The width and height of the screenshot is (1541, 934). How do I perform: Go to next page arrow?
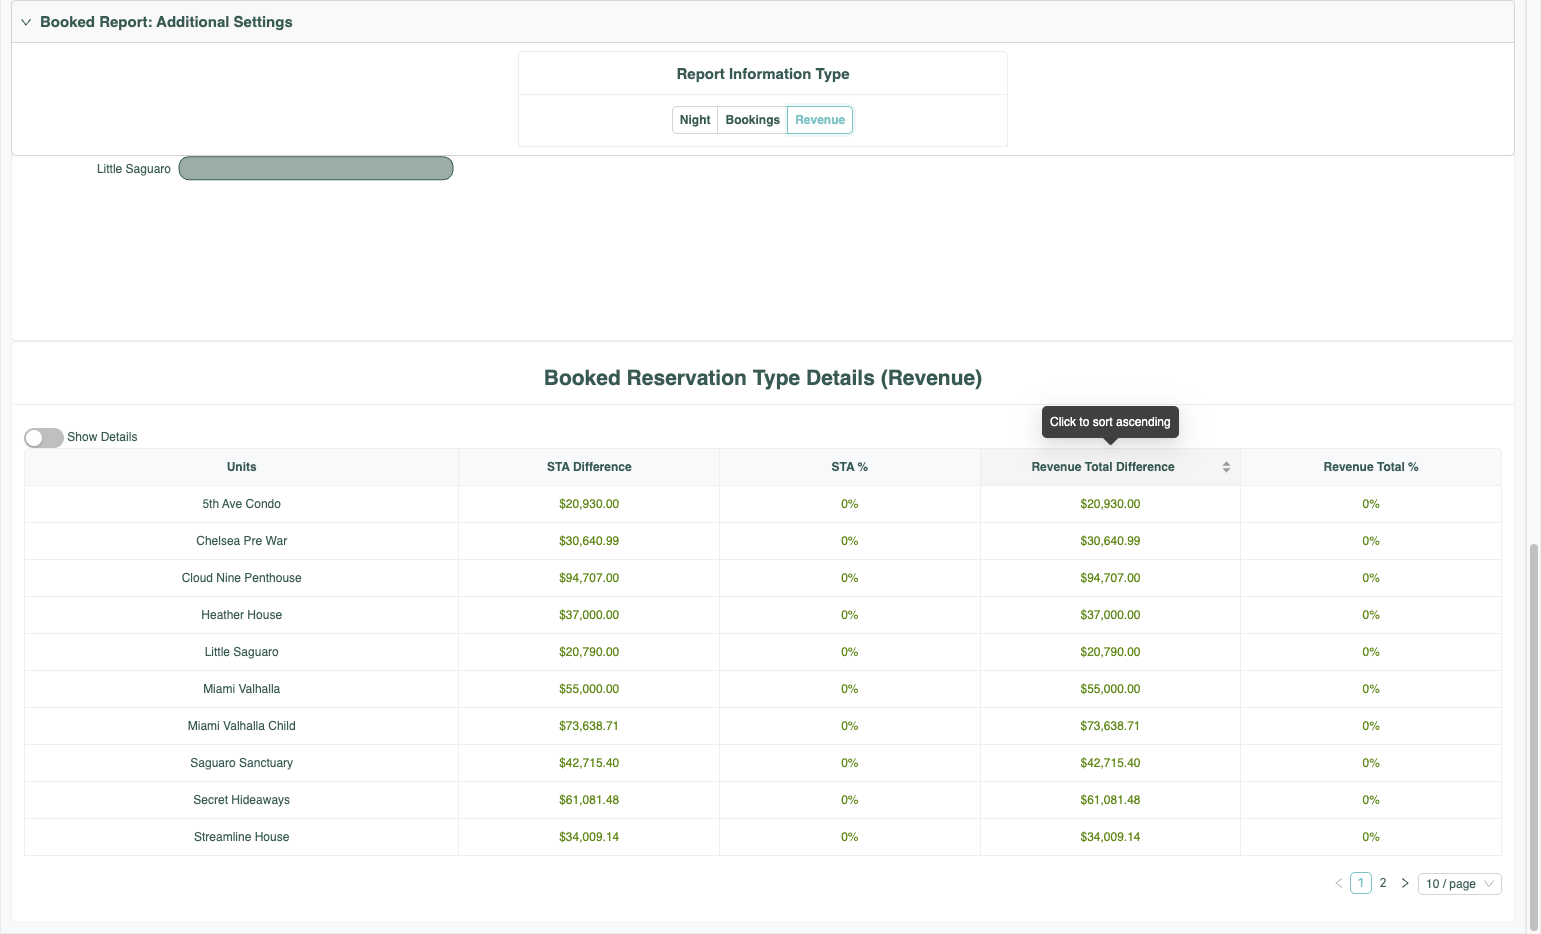(x=1405, y=883)
